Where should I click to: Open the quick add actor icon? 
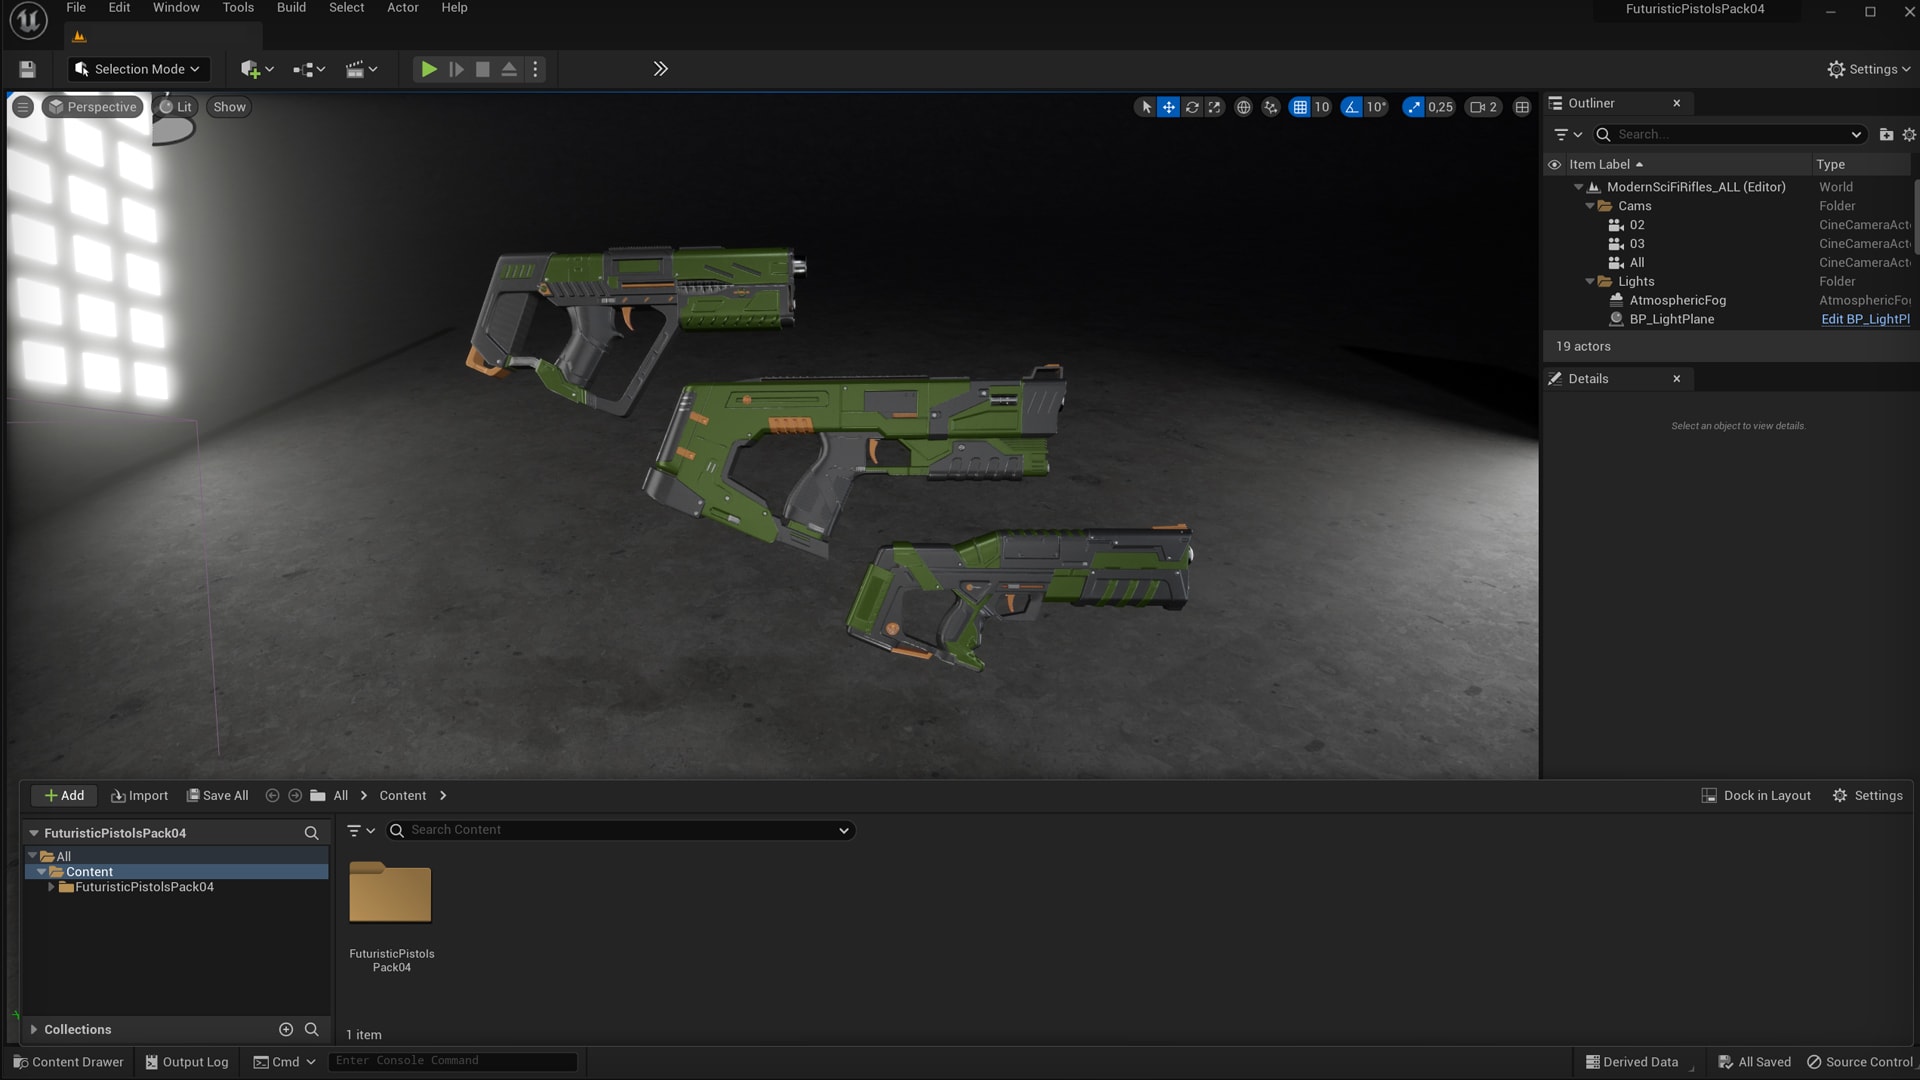pyautogui.click(x=256, y=69)
